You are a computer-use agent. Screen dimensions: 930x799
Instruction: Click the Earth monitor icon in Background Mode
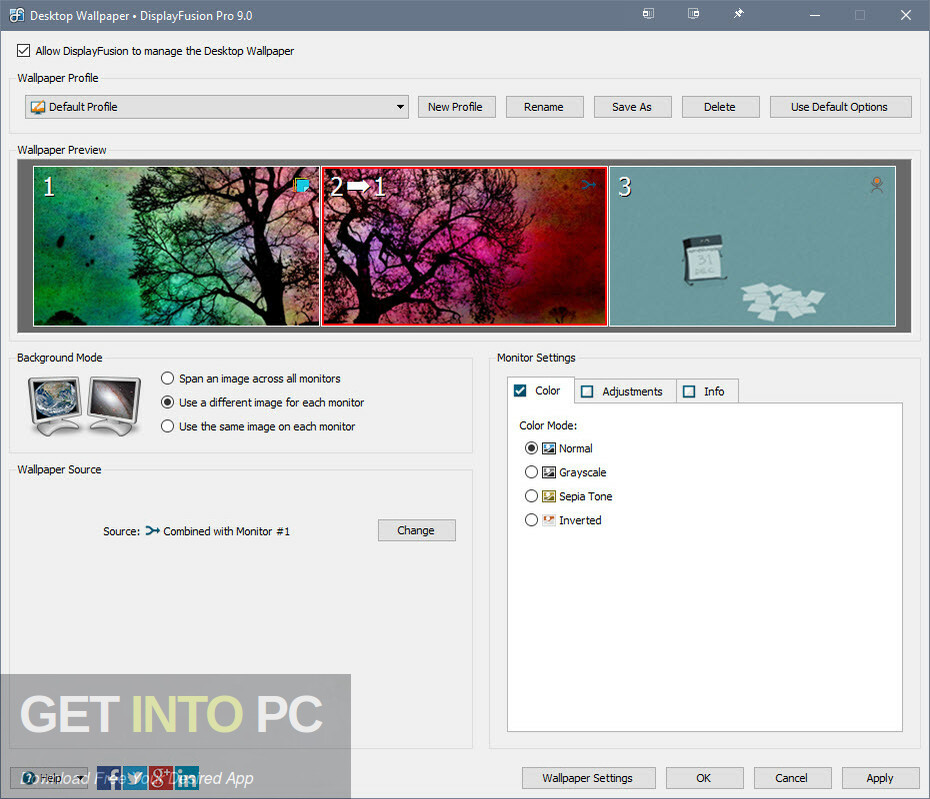click(55, 406)
